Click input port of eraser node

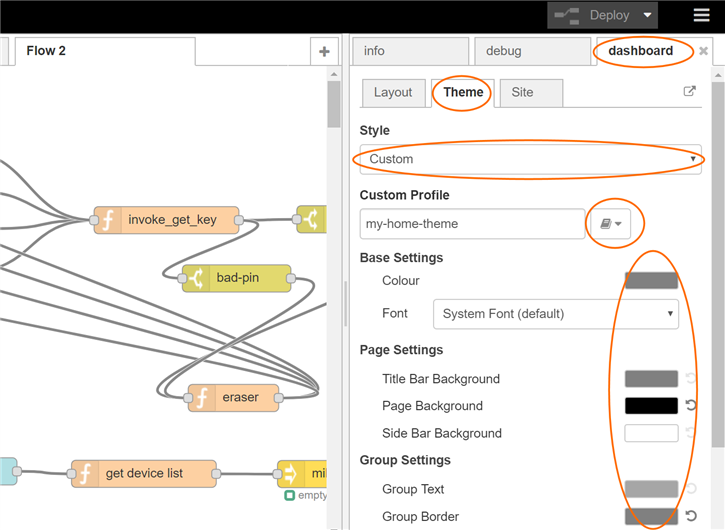(x=188, y=398)
